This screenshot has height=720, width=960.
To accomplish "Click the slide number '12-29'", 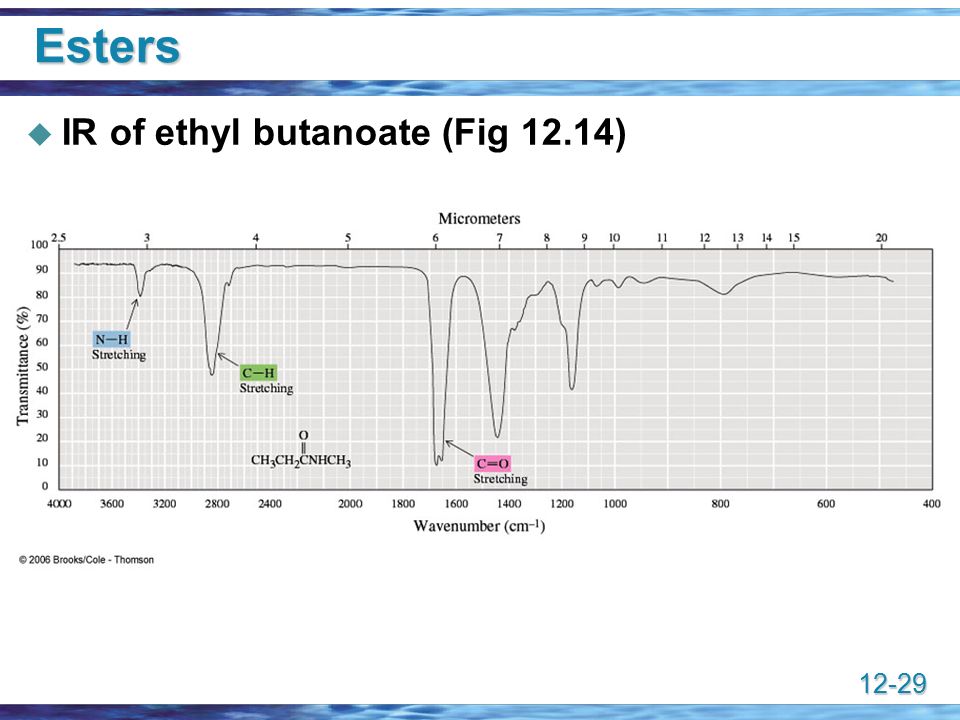I will [893, 684].
